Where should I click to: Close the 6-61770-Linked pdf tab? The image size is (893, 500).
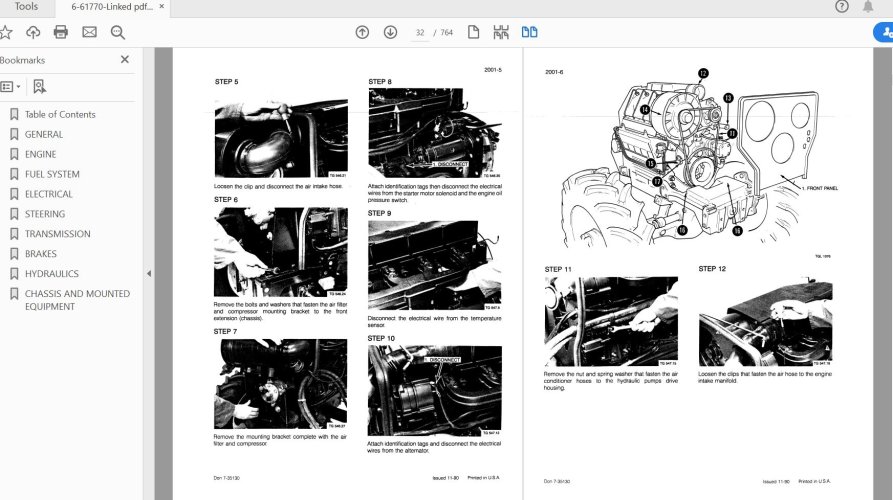(162, 7)
